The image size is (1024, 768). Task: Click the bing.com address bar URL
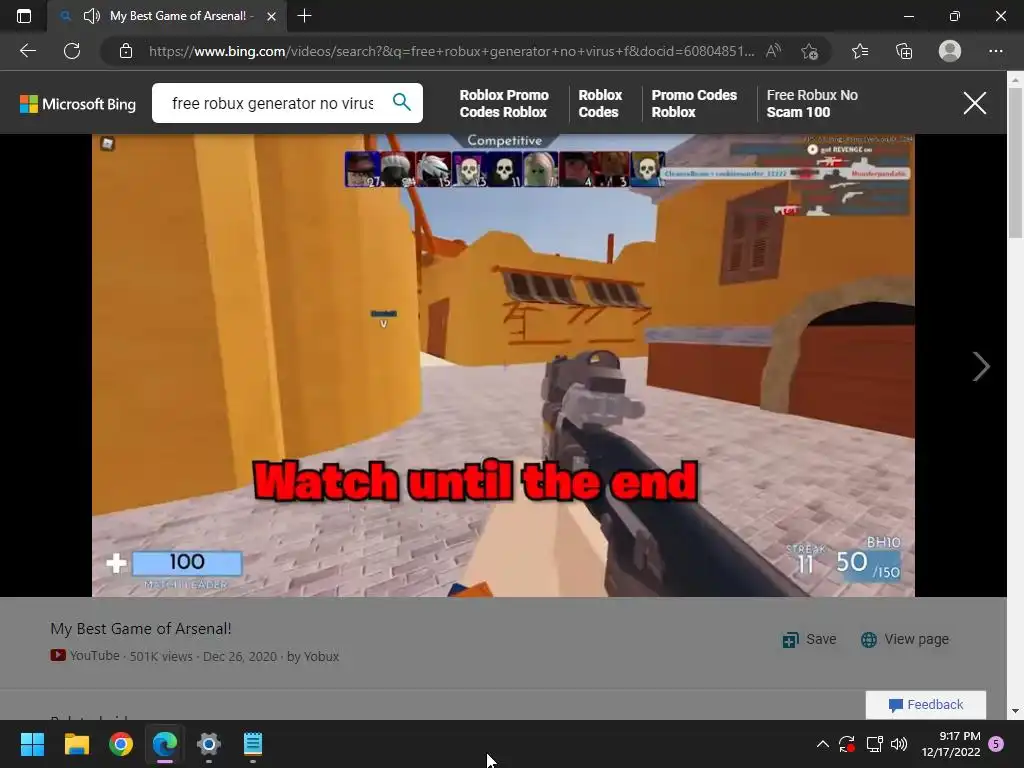click(451, 51)
